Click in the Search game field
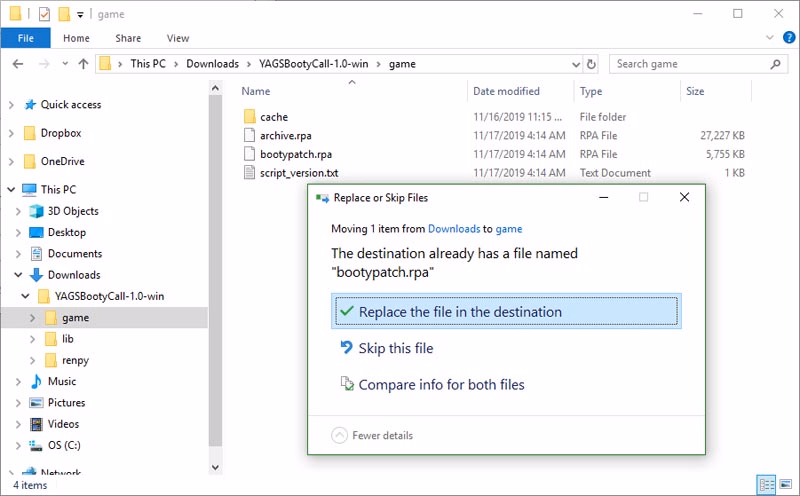800x496 pixels. (x=690, y=64)
